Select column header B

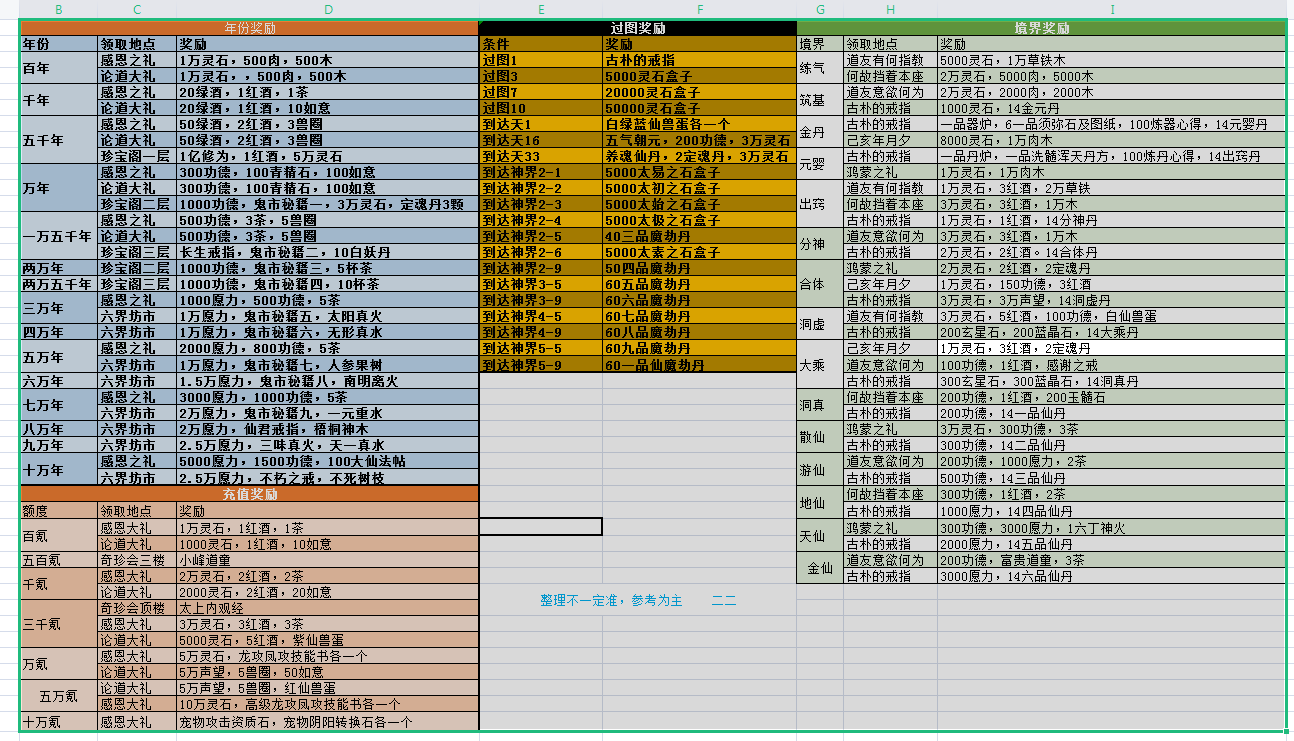(x=59, y=9)
